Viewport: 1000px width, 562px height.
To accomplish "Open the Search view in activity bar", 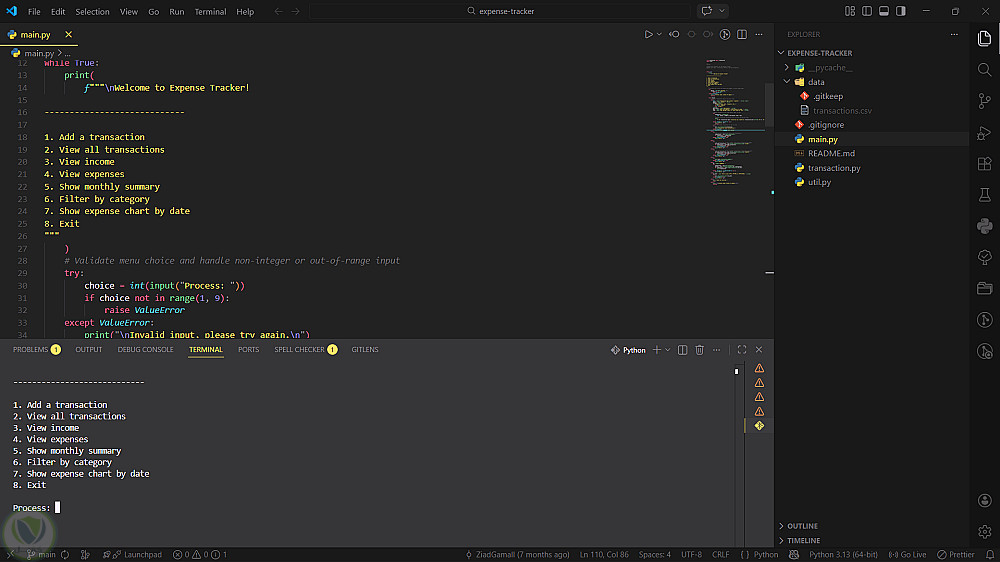I will click(x=984, y=70).
